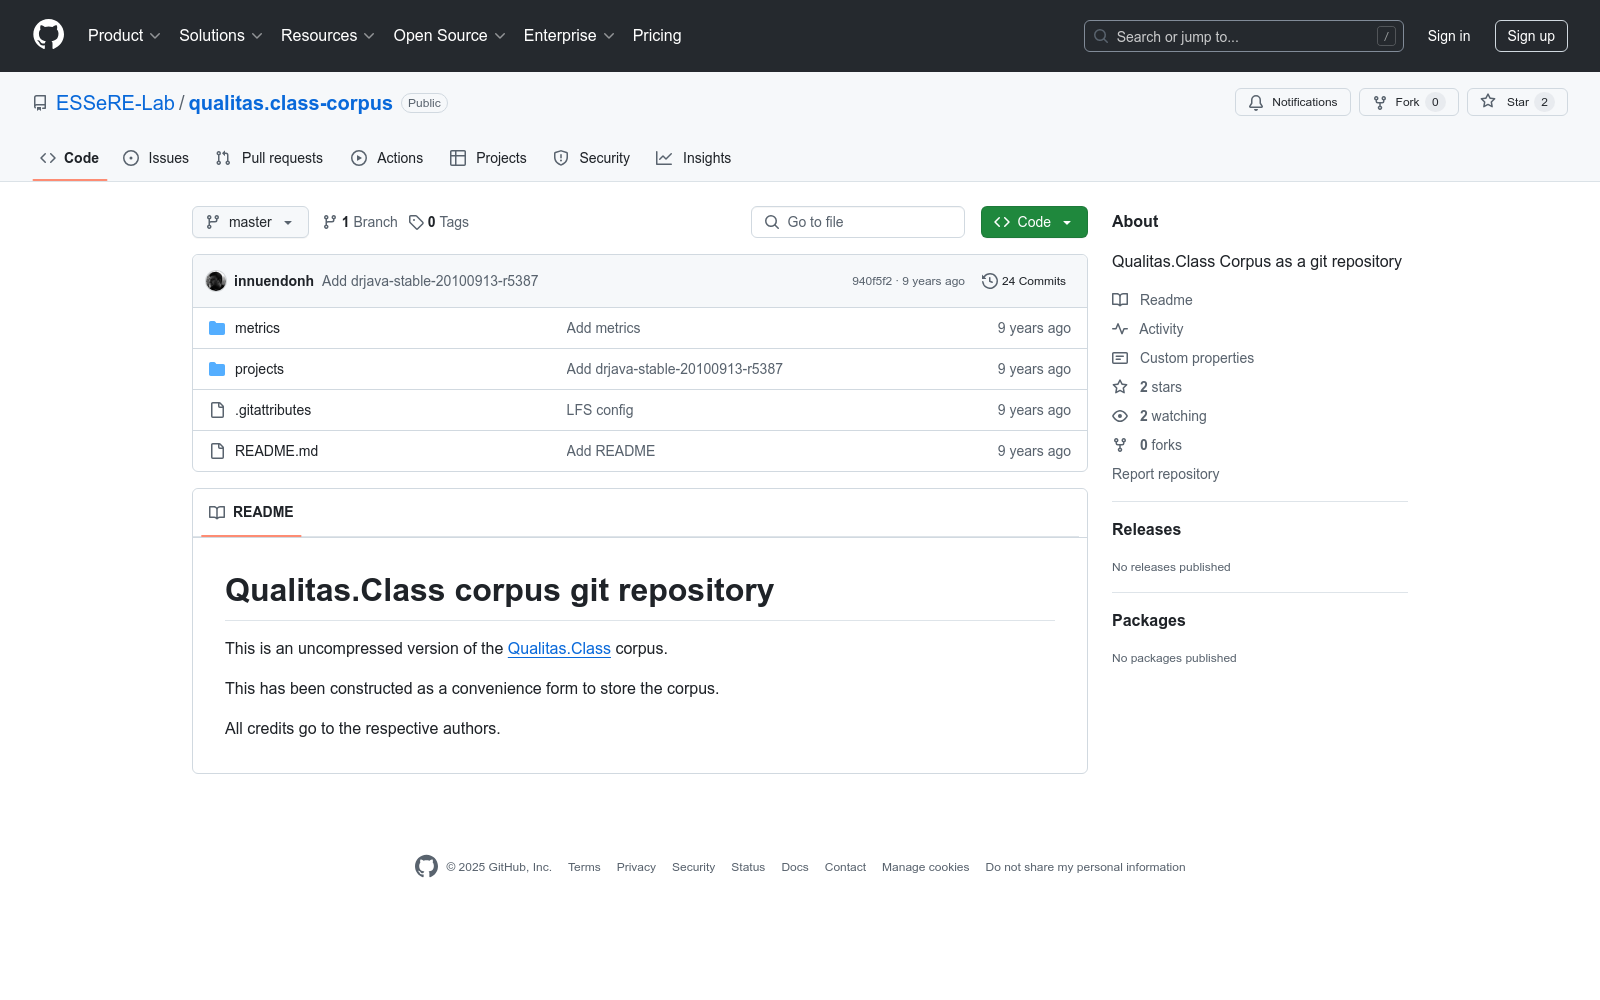Open commit message 'Add metrics'

coord(603,328)
